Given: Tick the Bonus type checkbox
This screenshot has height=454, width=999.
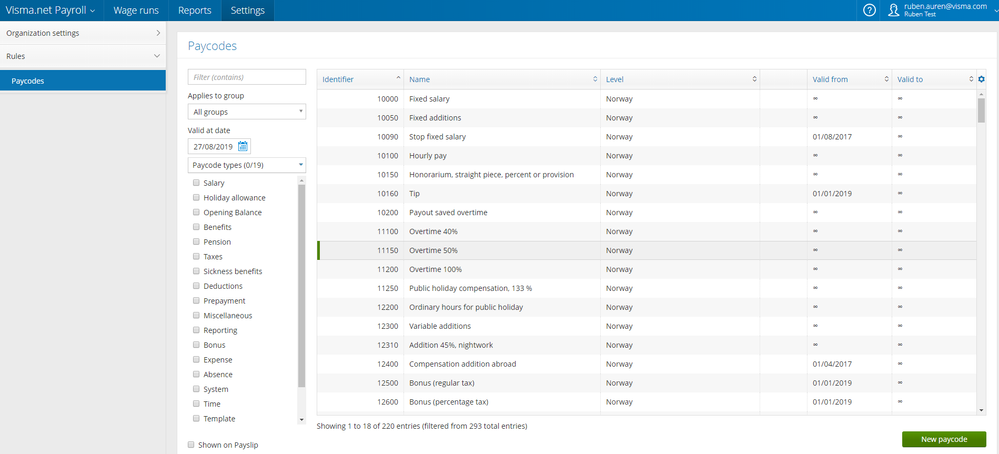Looking at the screenshot, I should point(196,344).
